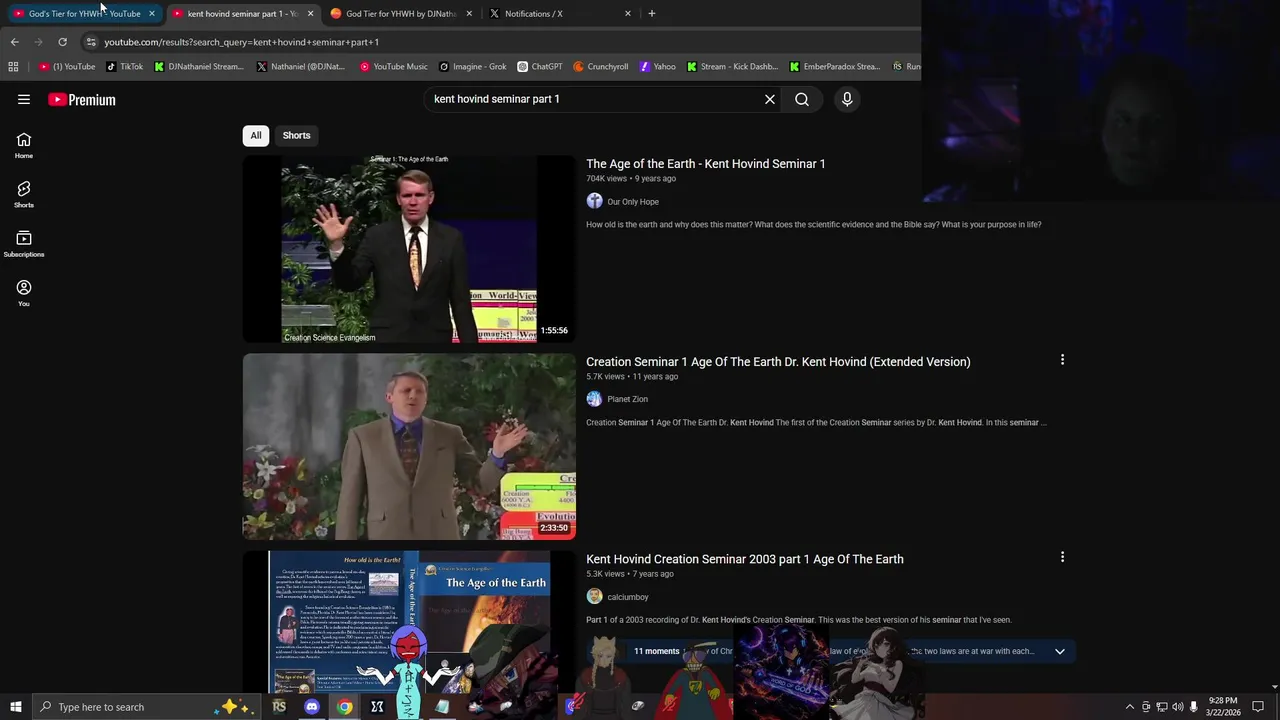The width and height of the screenshot is (1280, 720).
Task: Open the Crunchyroll bookmark
Action: (x=601, y=67)
